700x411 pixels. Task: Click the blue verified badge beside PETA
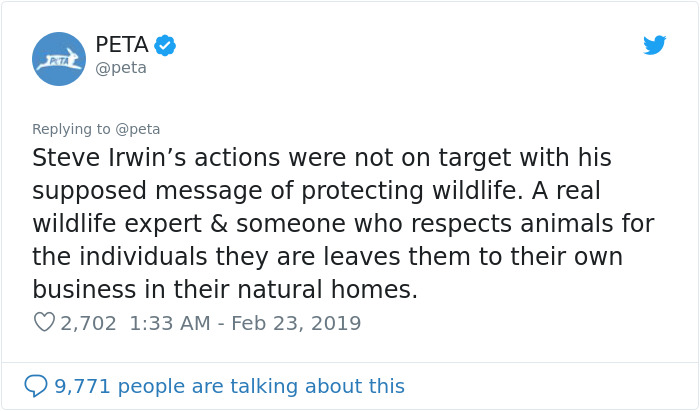coord(165,45)
